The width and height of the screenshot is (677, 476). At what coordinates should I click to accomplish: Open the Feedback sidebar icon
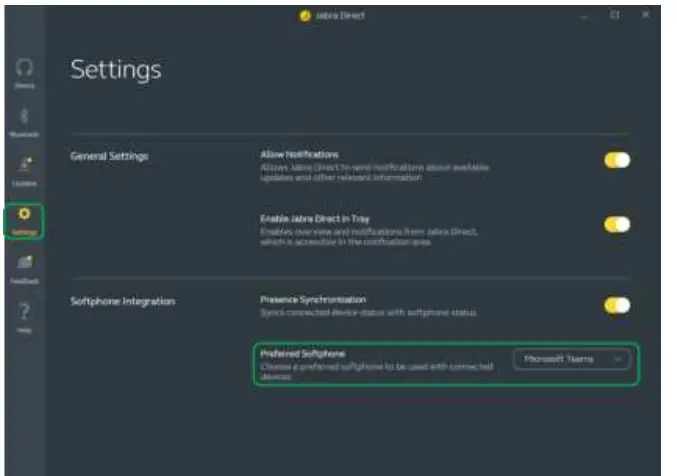25,263
